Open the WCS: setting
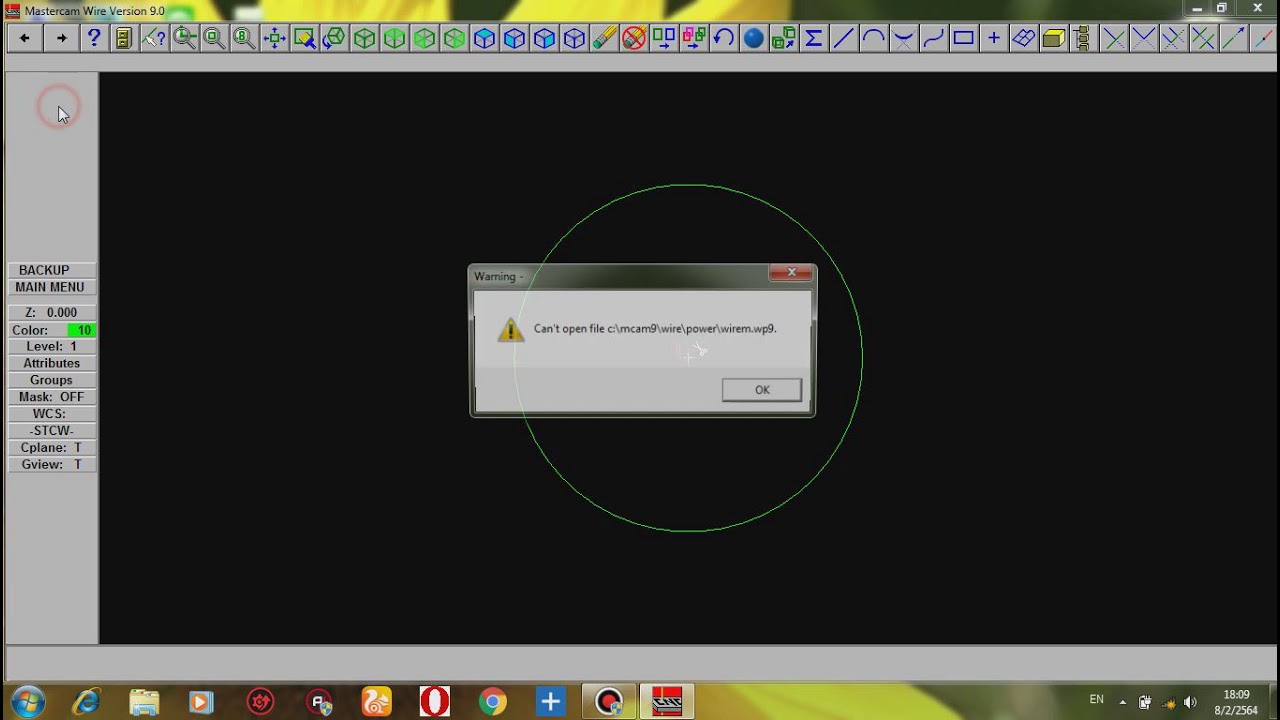 tap(51, 414)
